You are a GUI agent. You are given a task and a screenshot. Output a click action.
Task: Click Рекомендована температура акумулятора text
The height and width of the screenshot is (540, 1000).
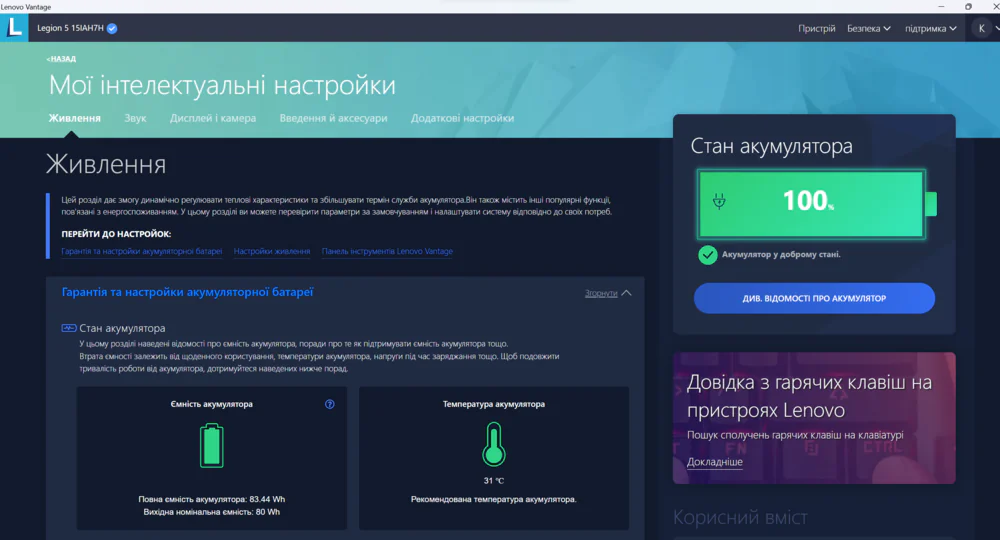tap(494, 499)
